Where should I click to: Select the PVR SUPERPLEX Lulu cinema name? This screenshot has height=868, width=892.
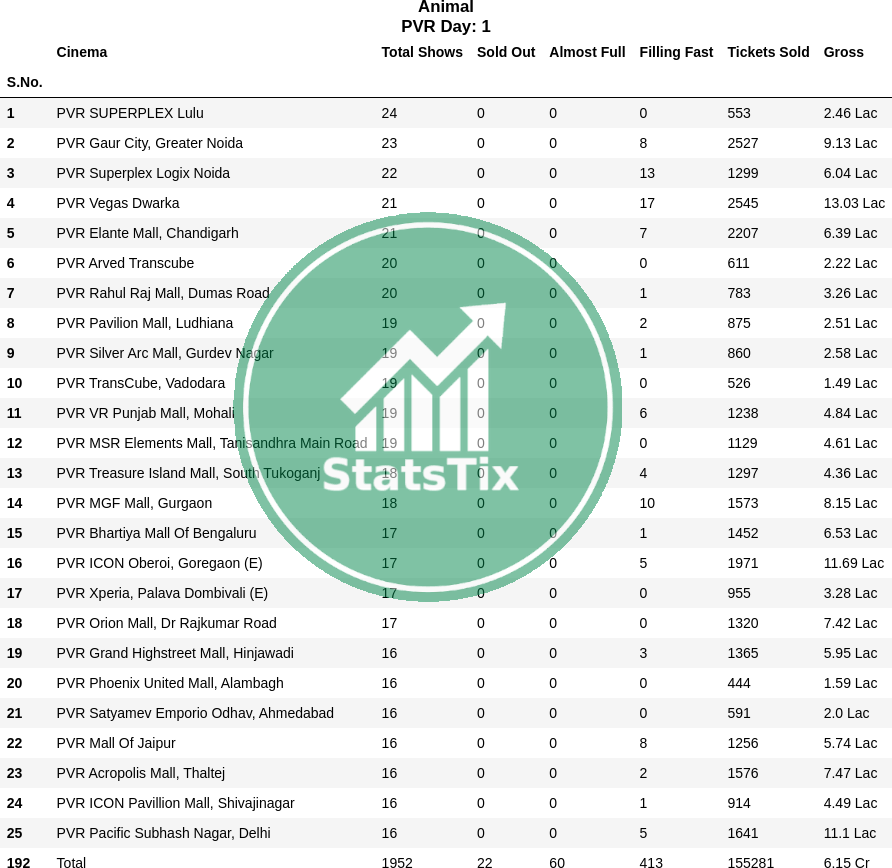point(130,113)
